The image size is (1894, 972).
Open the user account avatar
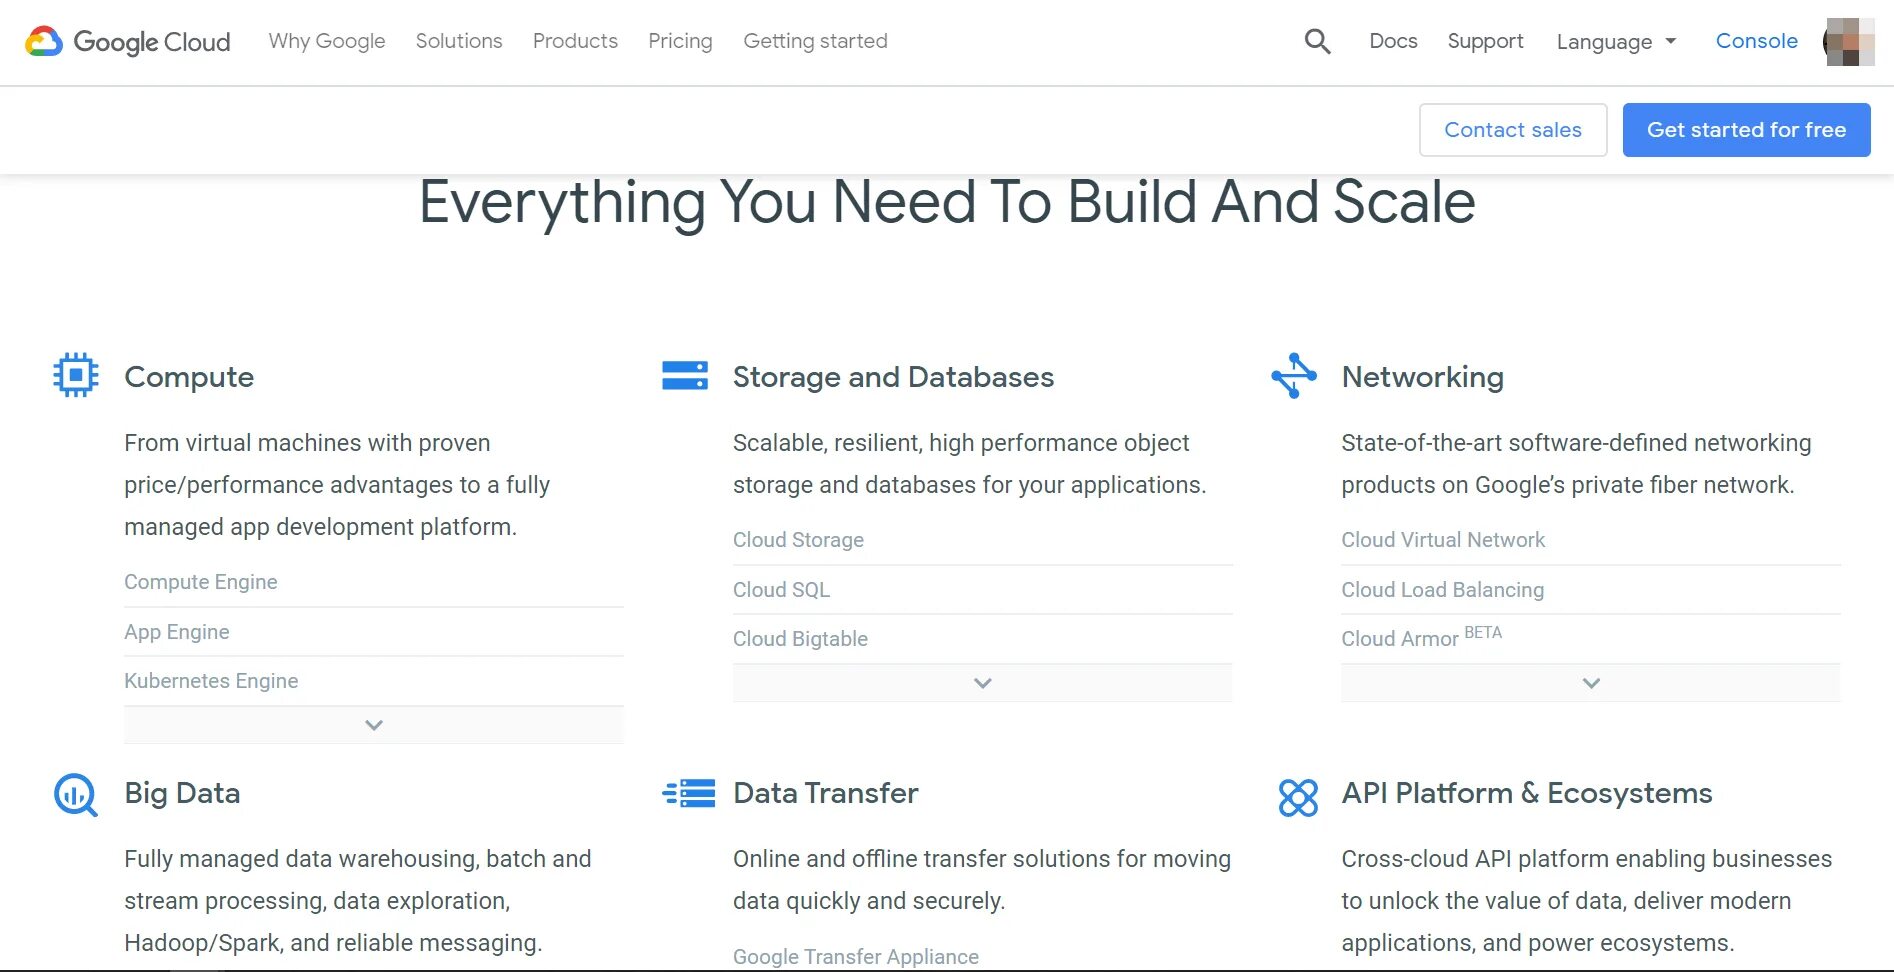[x=1848, y=42]
